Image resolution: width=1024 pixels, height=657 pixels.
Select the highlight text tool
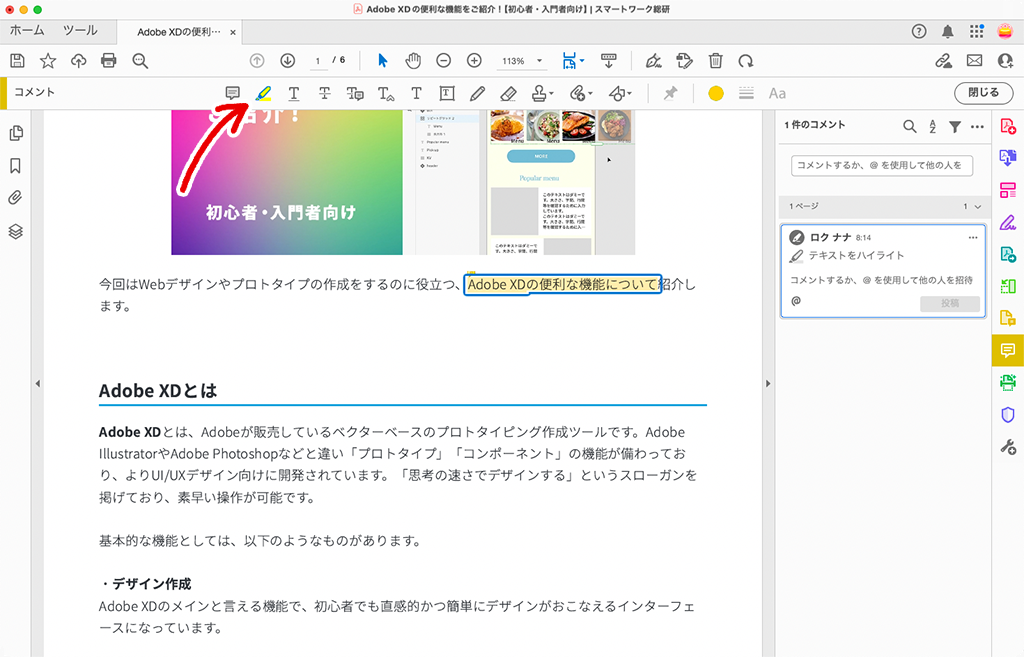pos(263,93)
